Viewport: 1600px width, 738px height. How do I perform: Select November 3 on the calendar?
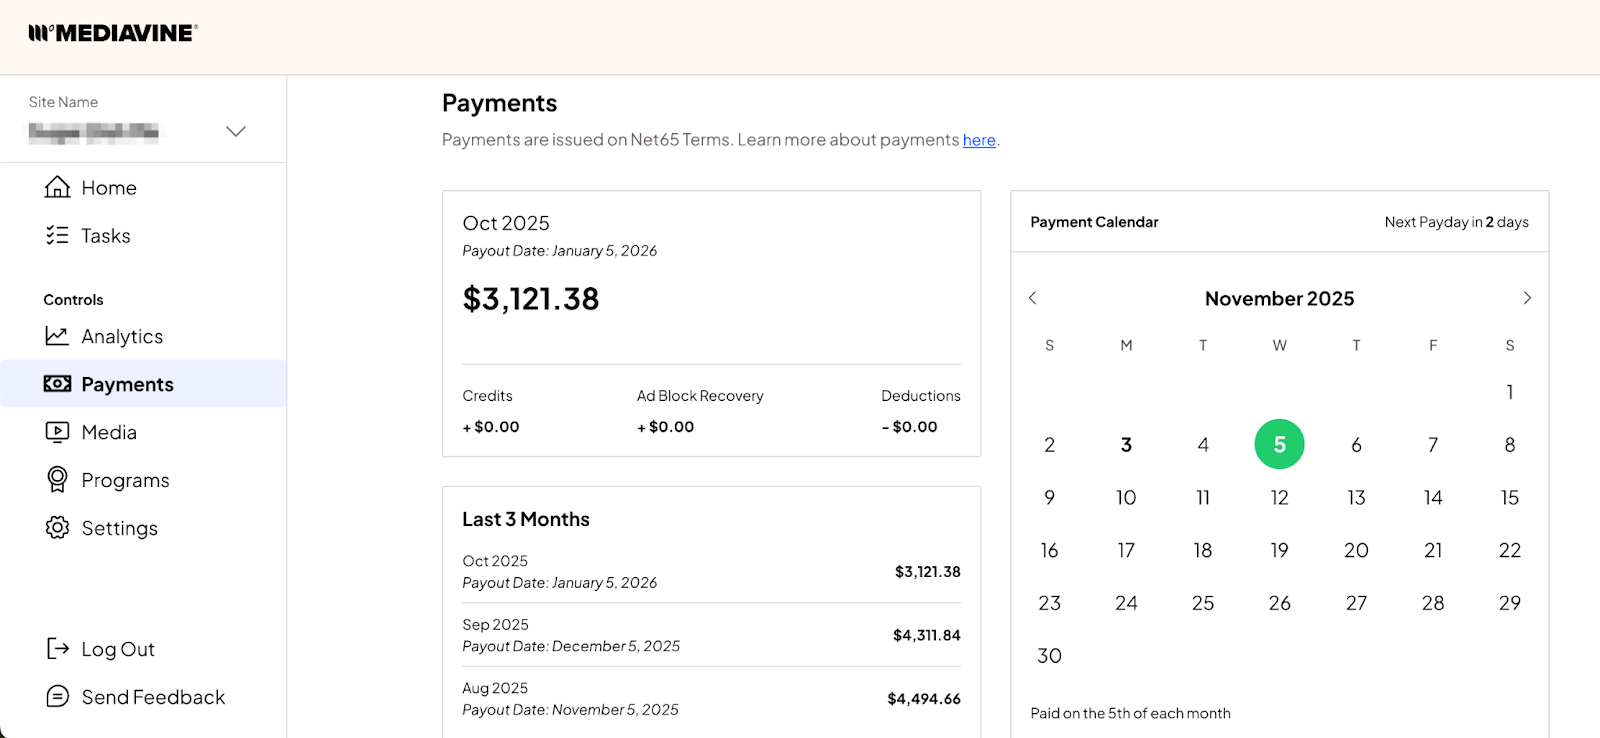(1126, 445)
